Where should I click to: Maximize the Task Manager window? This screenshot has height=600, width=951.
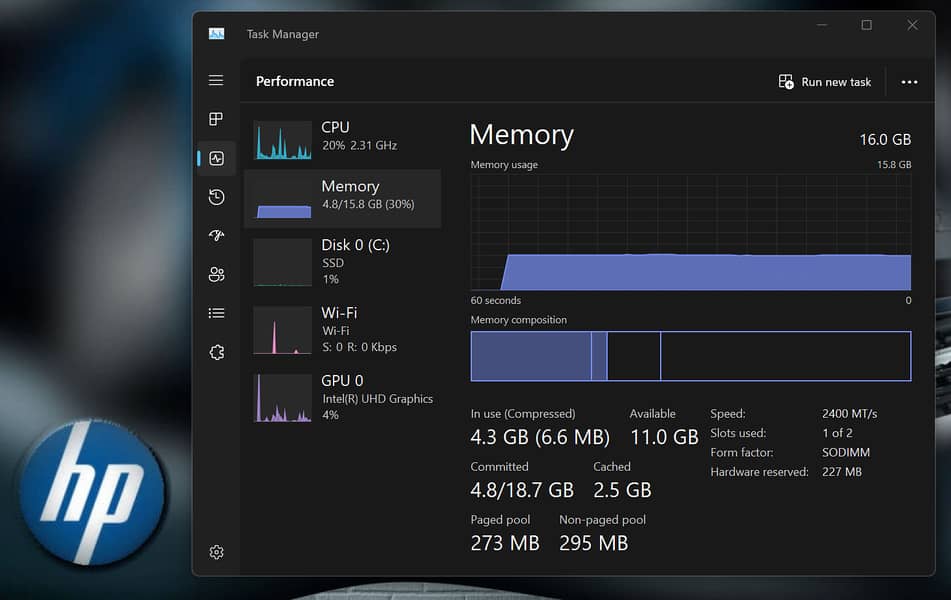[x=866, y=25]
